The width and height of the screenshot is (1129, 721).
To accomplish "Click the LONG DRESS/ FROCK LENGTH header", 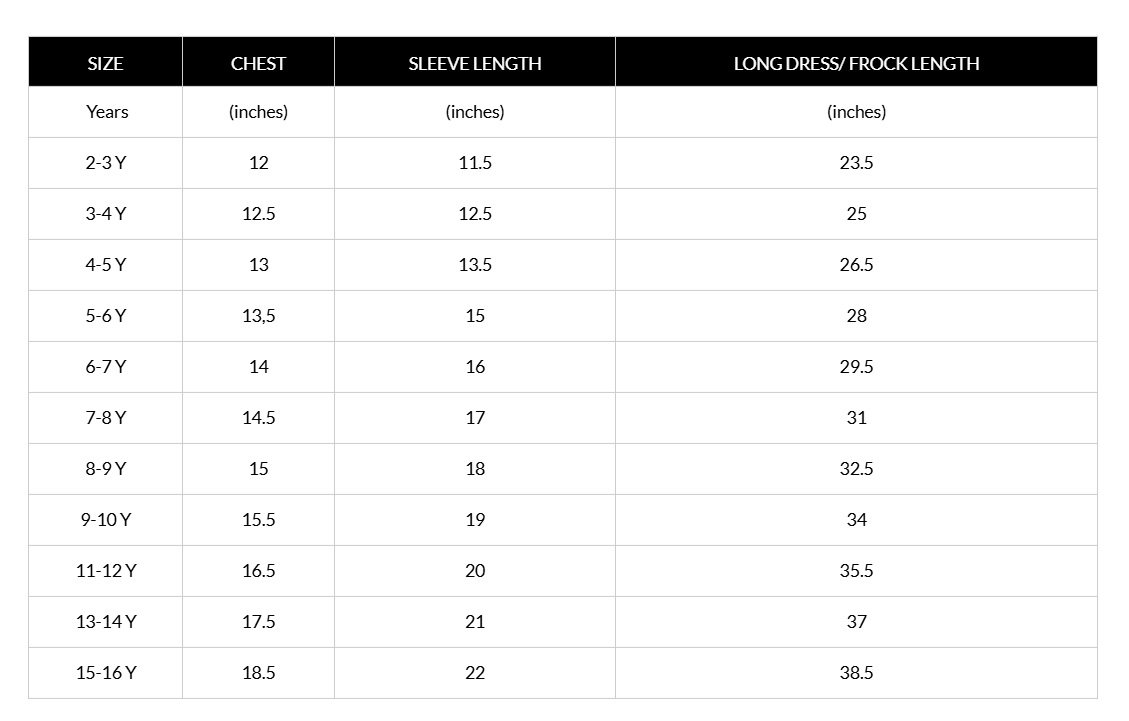I will (x=856, y=63).
